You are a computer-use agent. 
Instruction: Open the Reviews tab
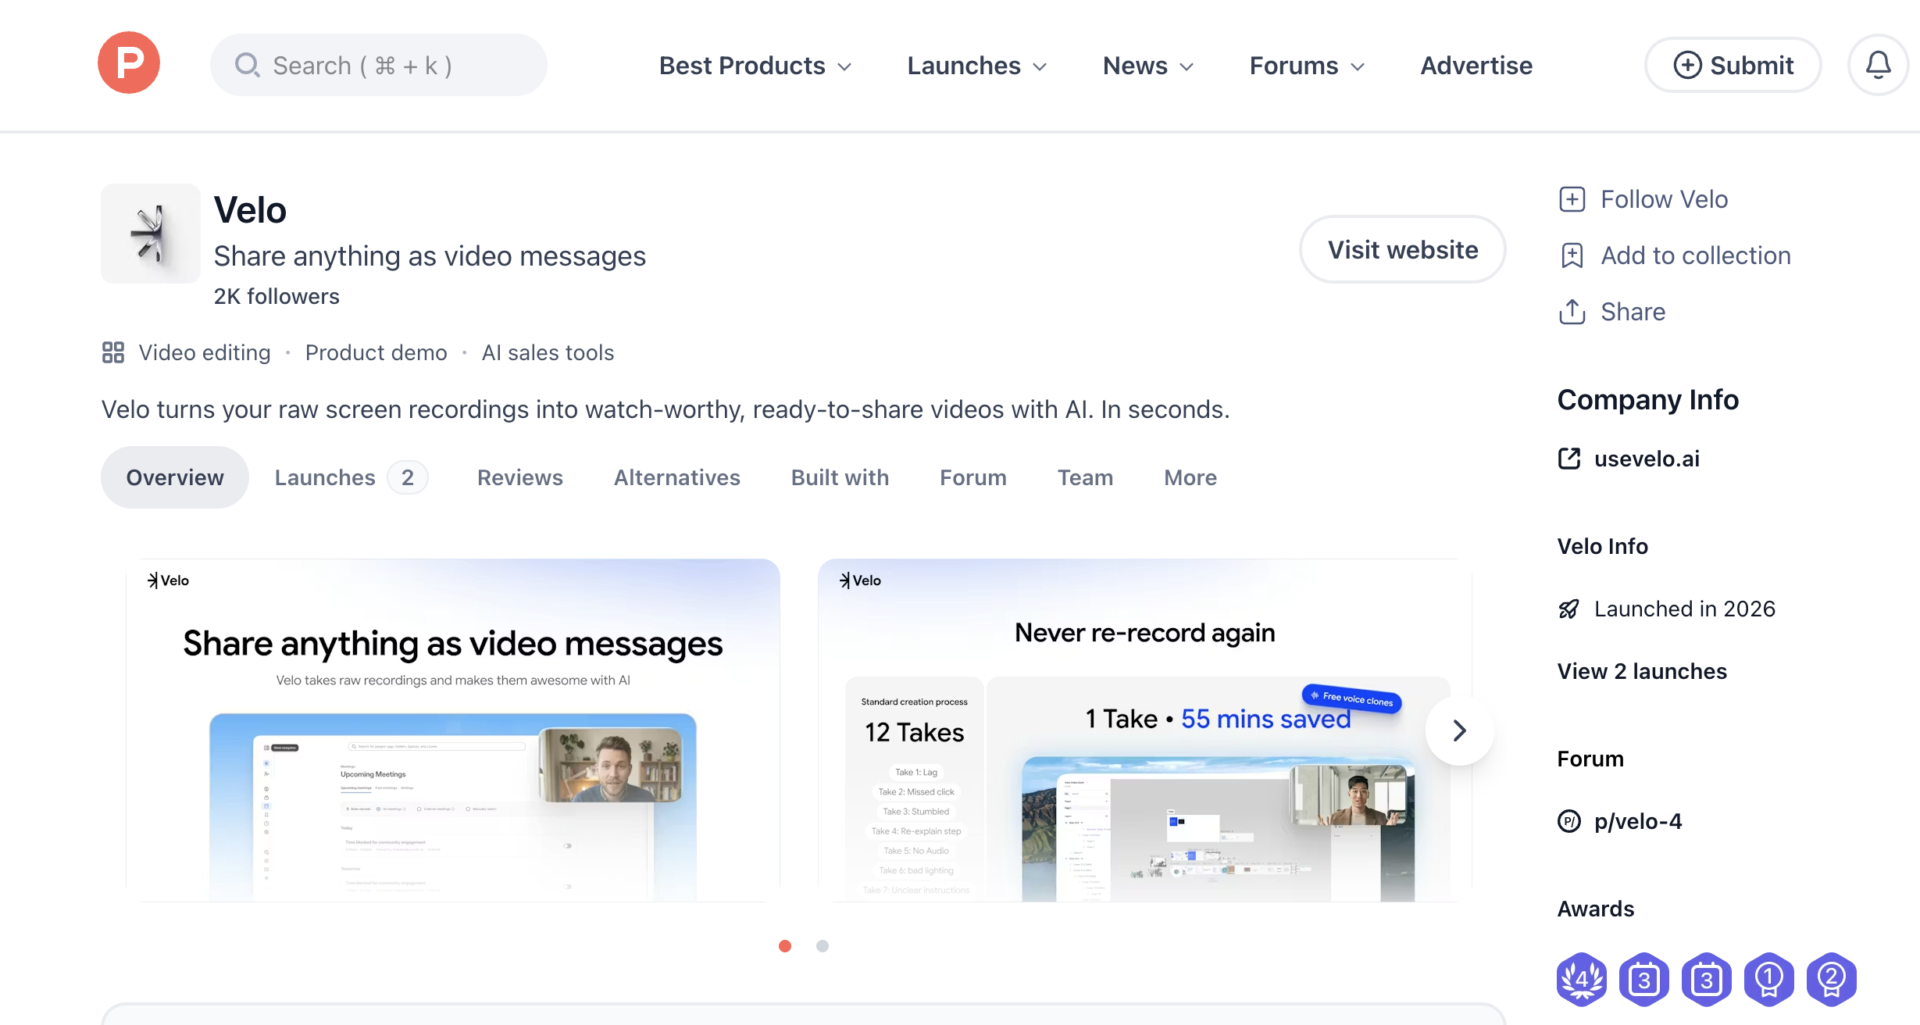520,477
